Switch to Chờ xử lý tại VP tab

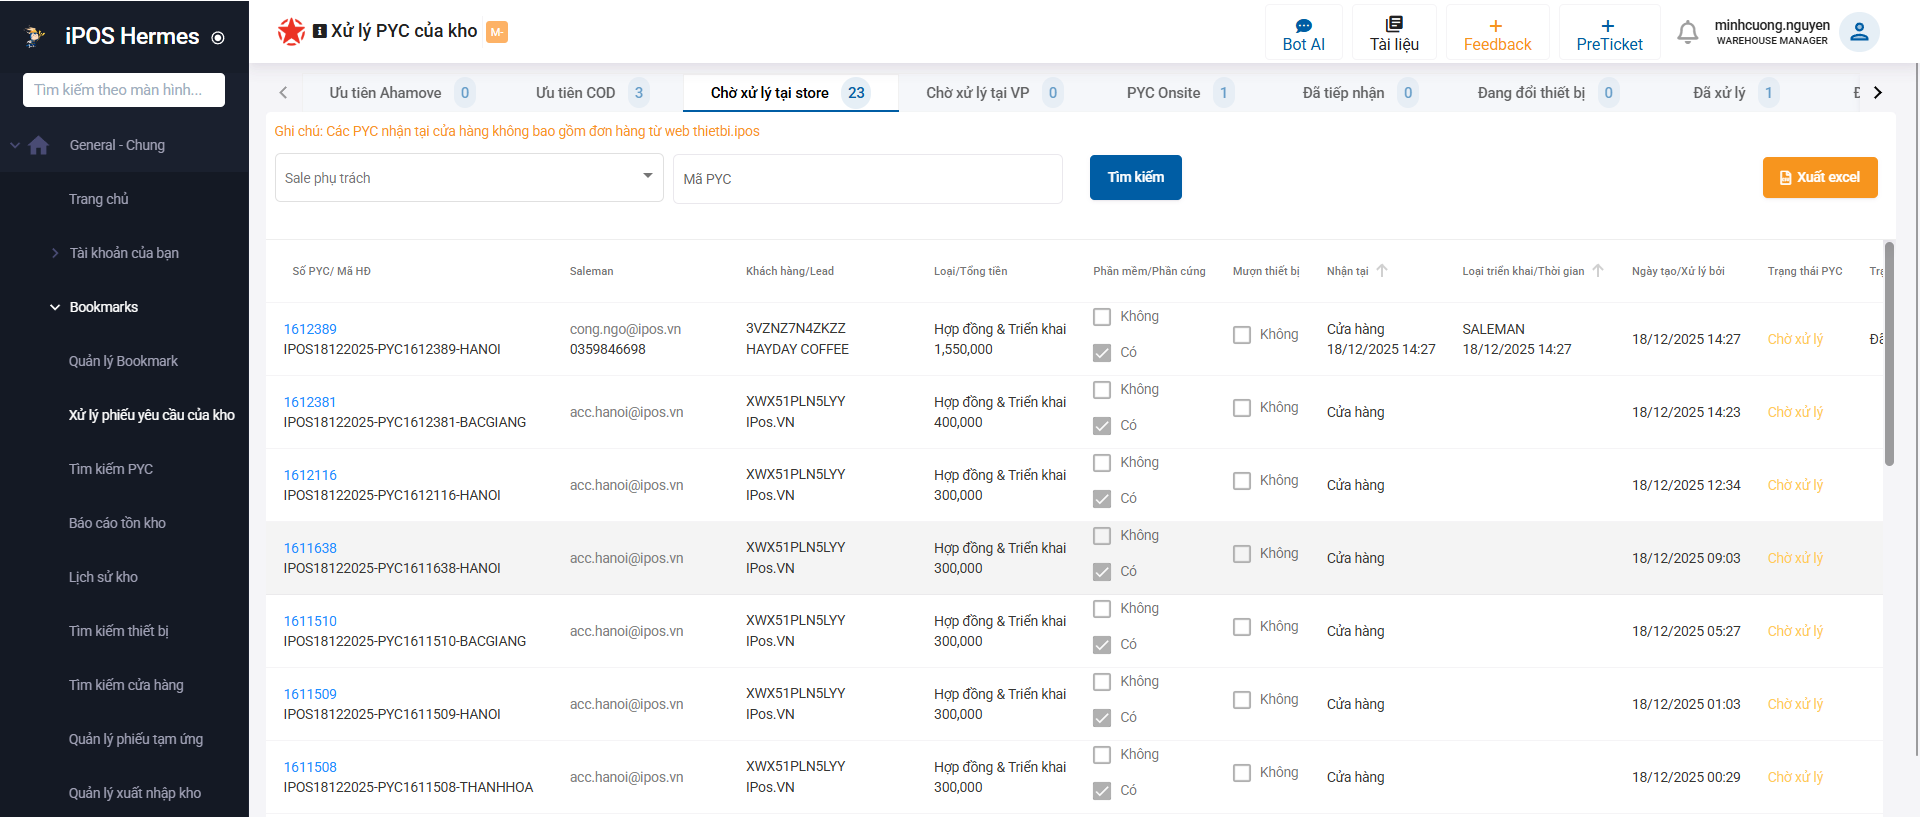[993, 93]
